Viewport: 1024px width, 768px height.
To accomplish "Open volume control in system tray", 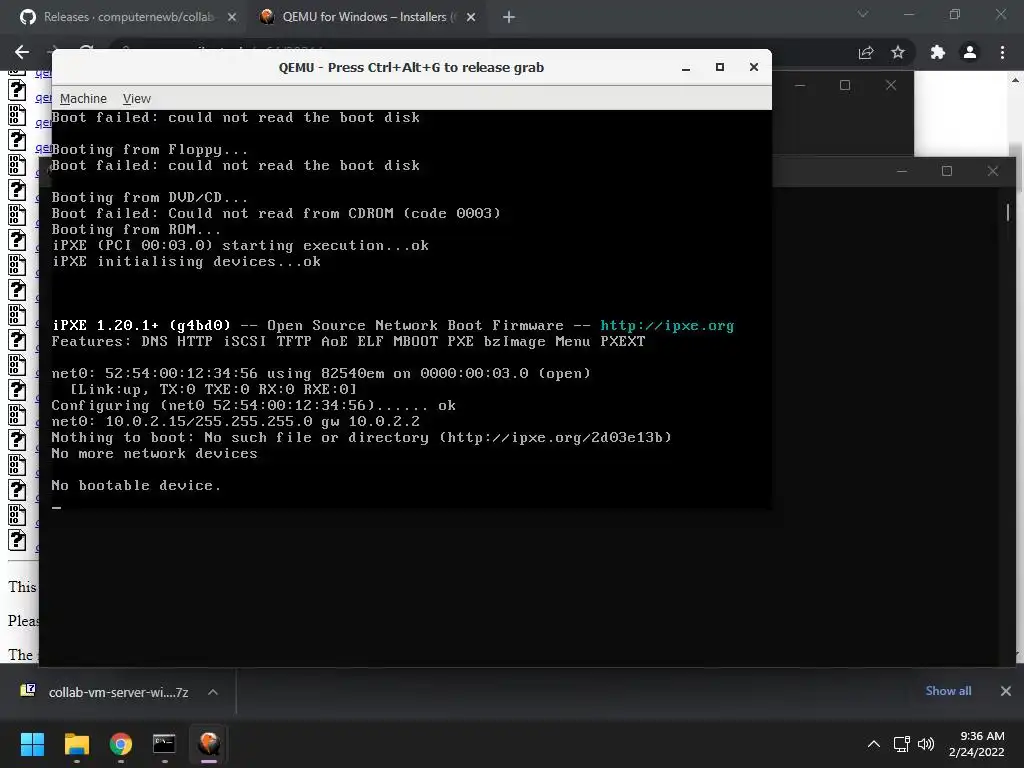I will point(926,744).
